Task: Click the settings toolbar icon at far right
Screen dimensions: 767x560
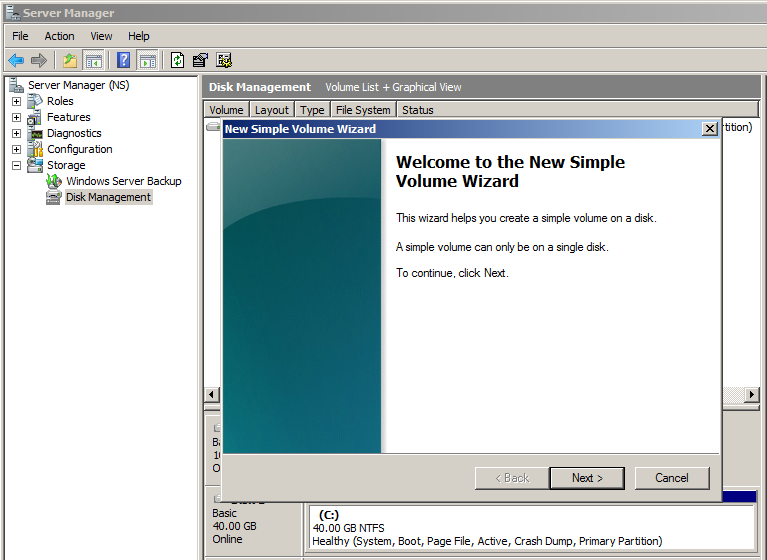Action: point(224,61)
